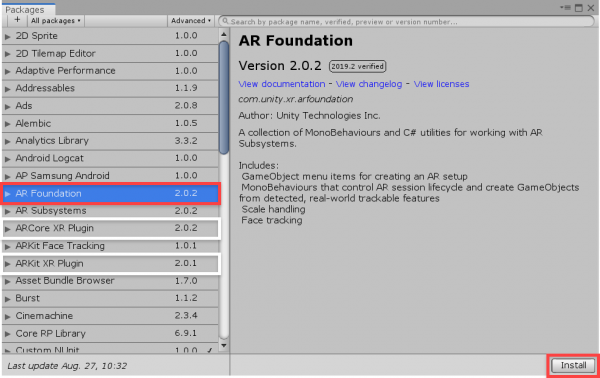Click the plus add package icon
The image size is (600, 378).
pyautogui.click(x=17, y=20)
